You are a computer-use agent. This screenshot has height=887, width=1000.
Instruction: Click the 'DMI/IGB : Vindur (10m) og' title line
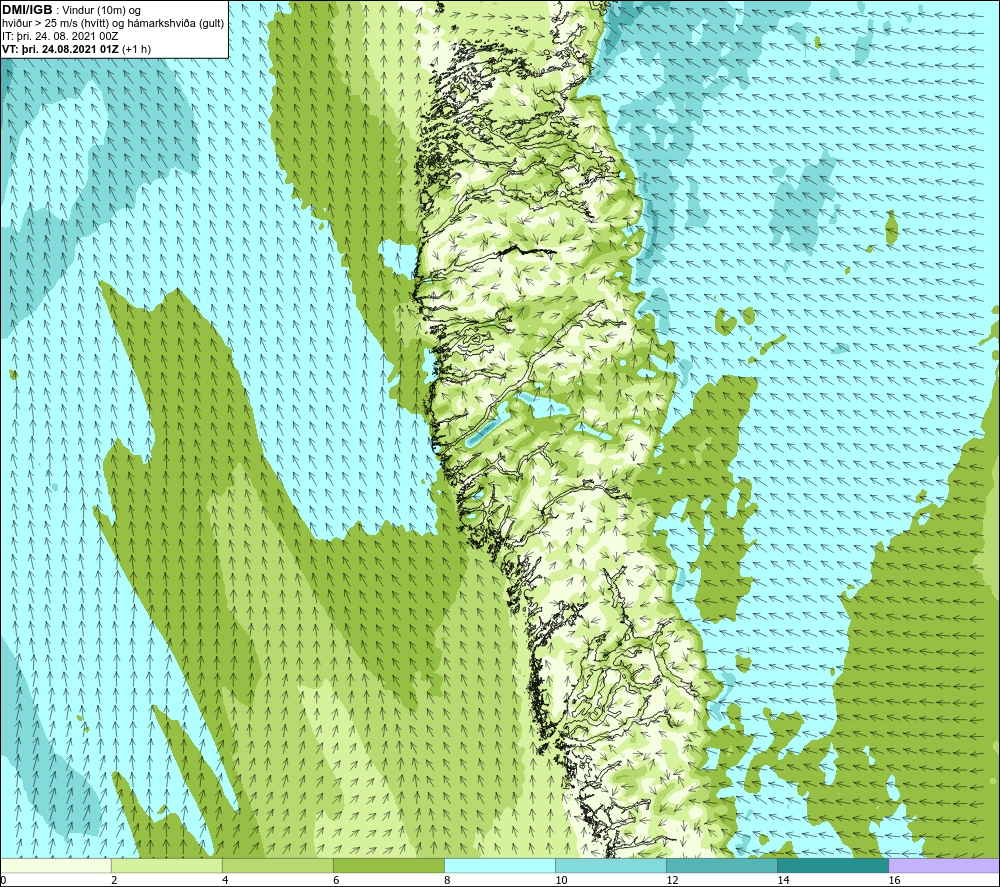pyautogui.click(x=71, y=10)
